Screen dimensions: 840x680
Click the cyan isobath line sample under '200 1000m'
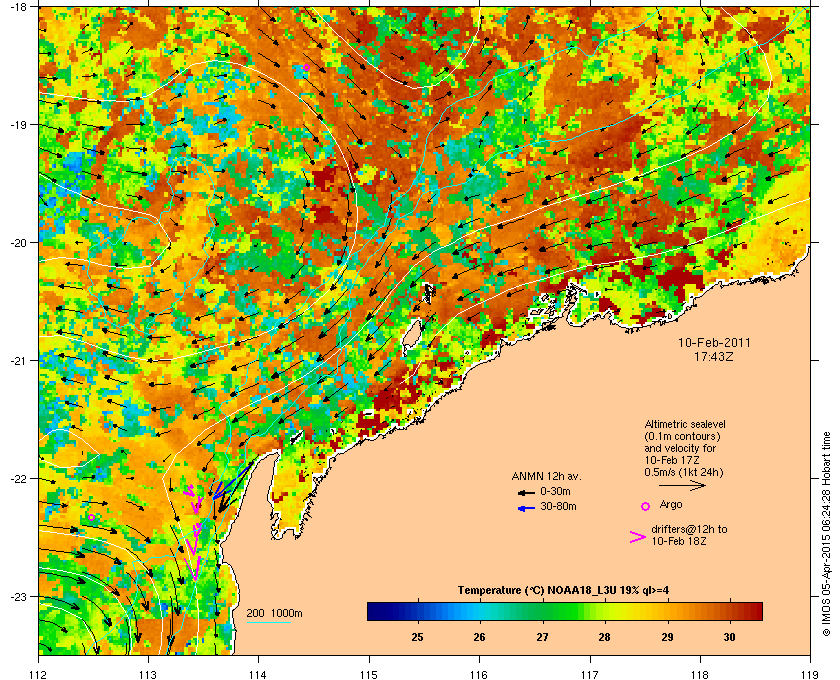point(268,623)
